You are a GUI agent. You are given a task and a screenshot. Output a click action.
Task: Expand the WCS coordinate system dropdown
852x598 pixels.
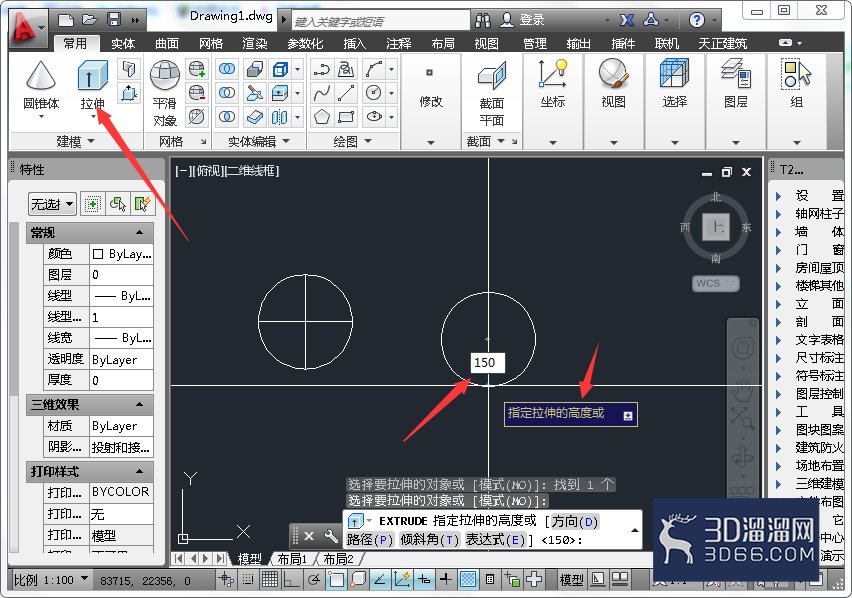tap(716, 284)
